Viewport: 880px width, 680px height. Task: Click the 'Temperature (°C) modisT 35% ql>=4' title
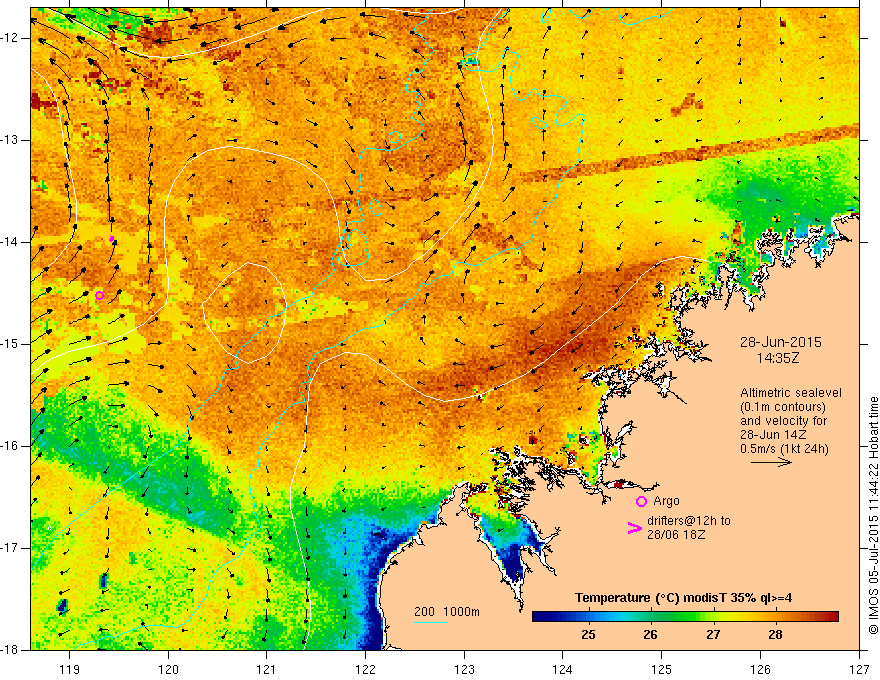[x=684, y=598]
